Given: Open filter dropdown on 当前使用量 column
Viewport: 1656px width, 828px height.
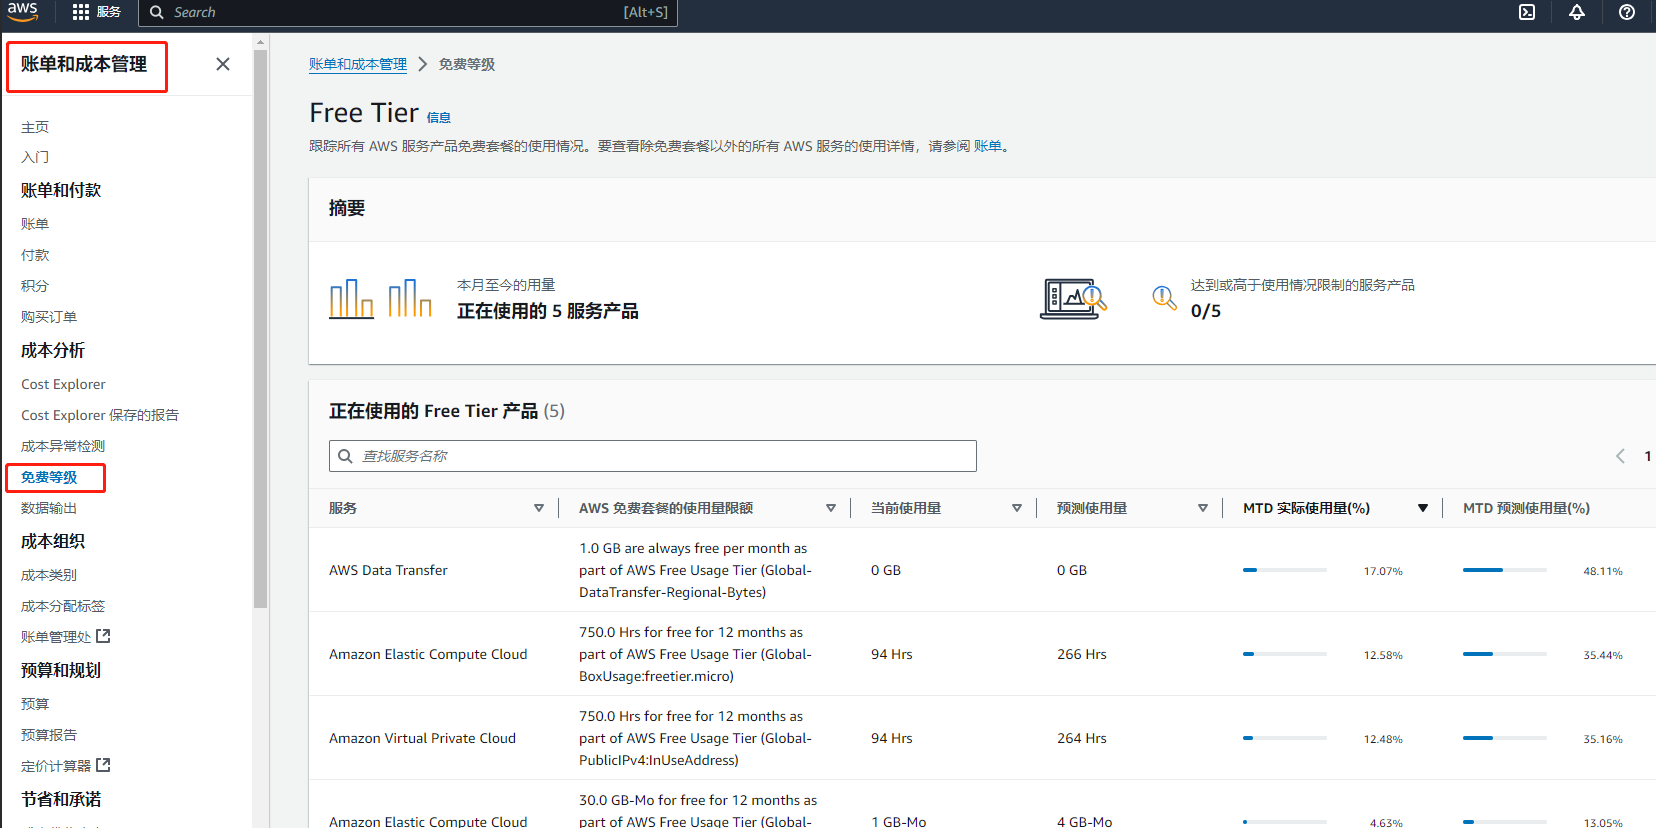Looking at the screenshot, I should pos(1017,508).
